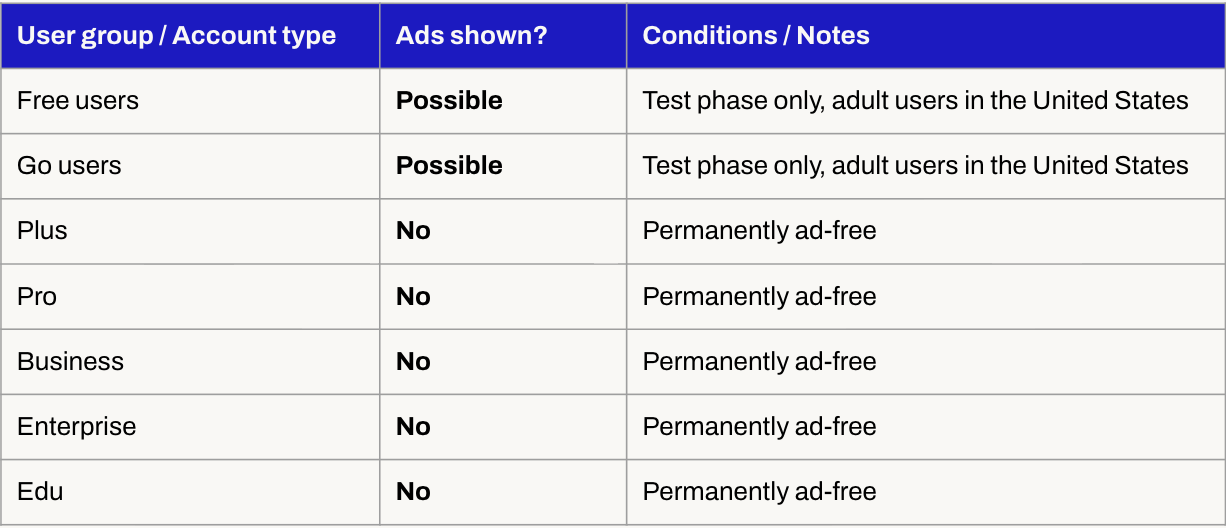This screenshot has height=528, width=1226.
Task: Click 'Possible' in the Free users row
Action: (449, 101)
